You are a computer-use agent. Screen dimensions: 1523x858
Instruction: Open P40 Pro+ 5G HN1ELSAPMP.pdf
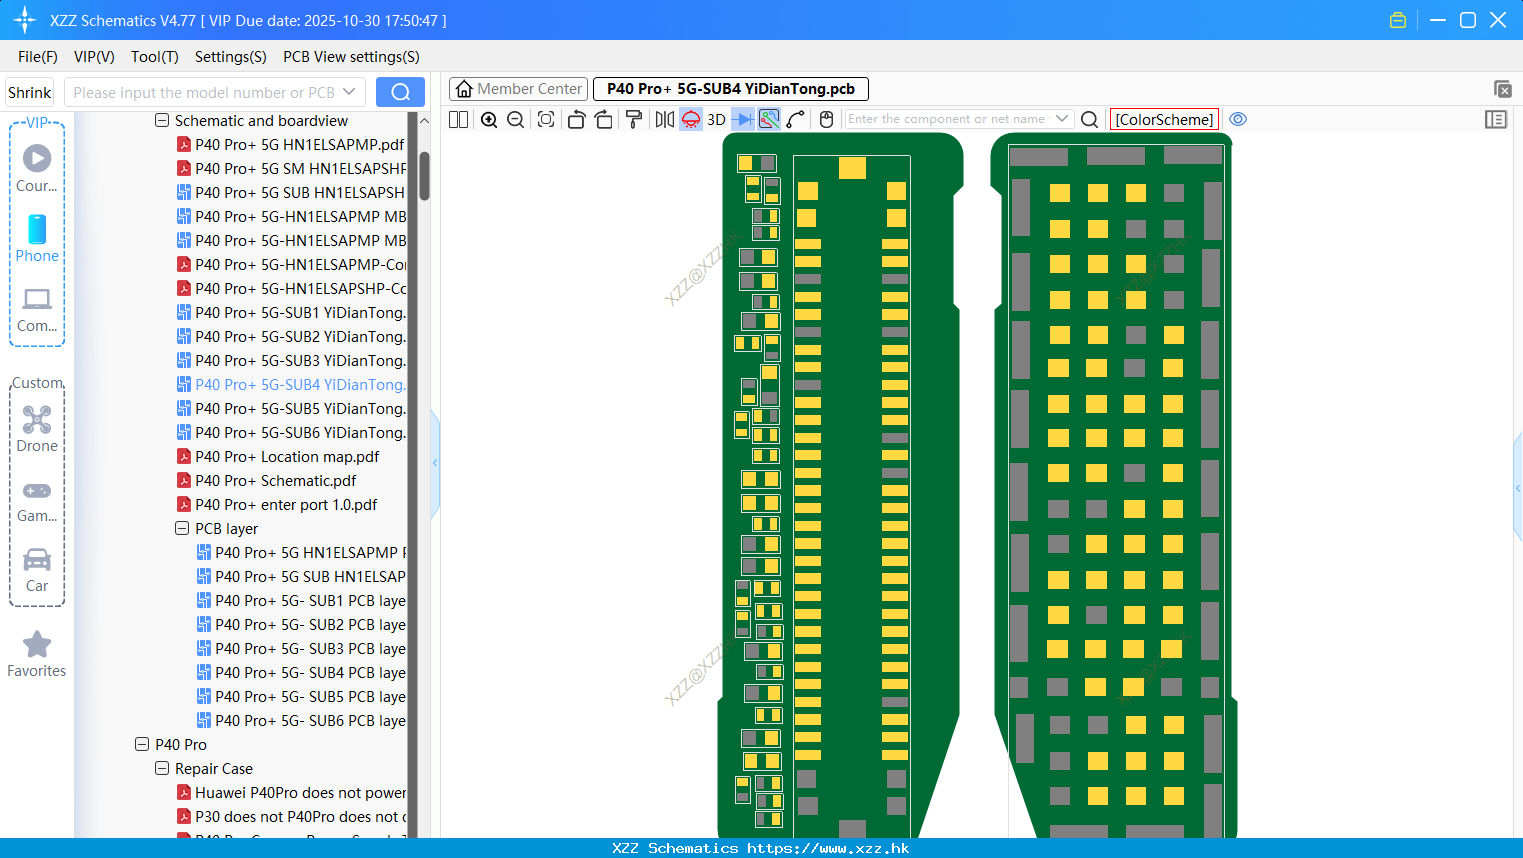click(x=290, y=144)
